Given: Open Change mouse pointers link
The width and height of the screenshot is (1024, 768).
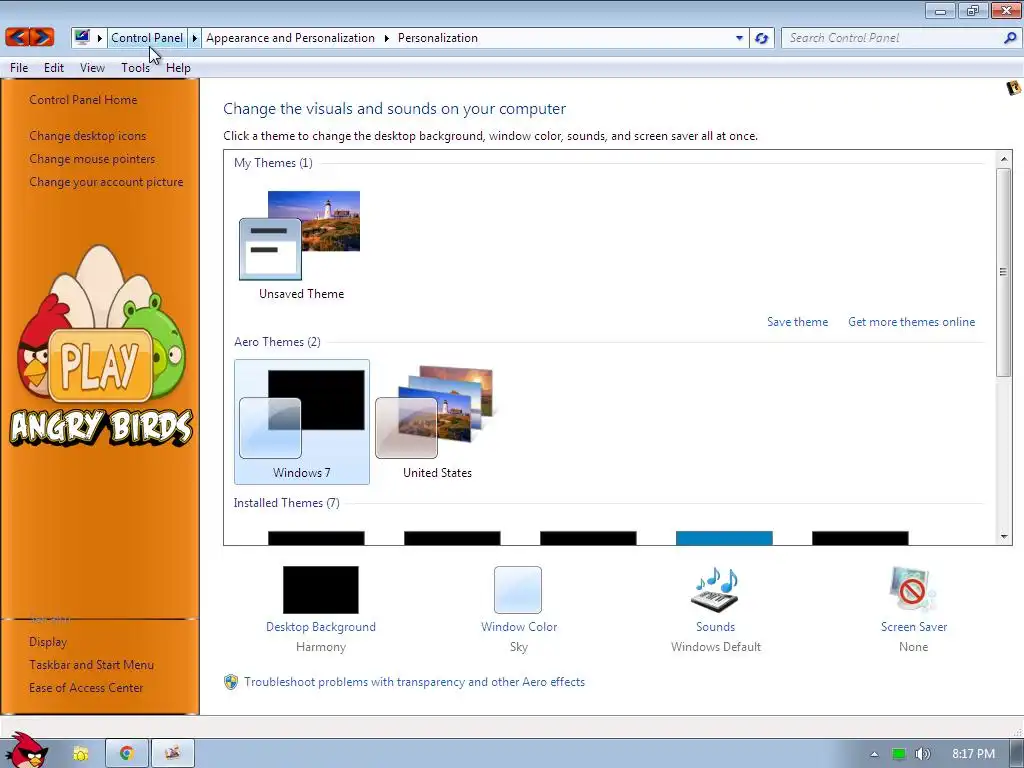Looking at the screenshot, I should coord(92,159).
